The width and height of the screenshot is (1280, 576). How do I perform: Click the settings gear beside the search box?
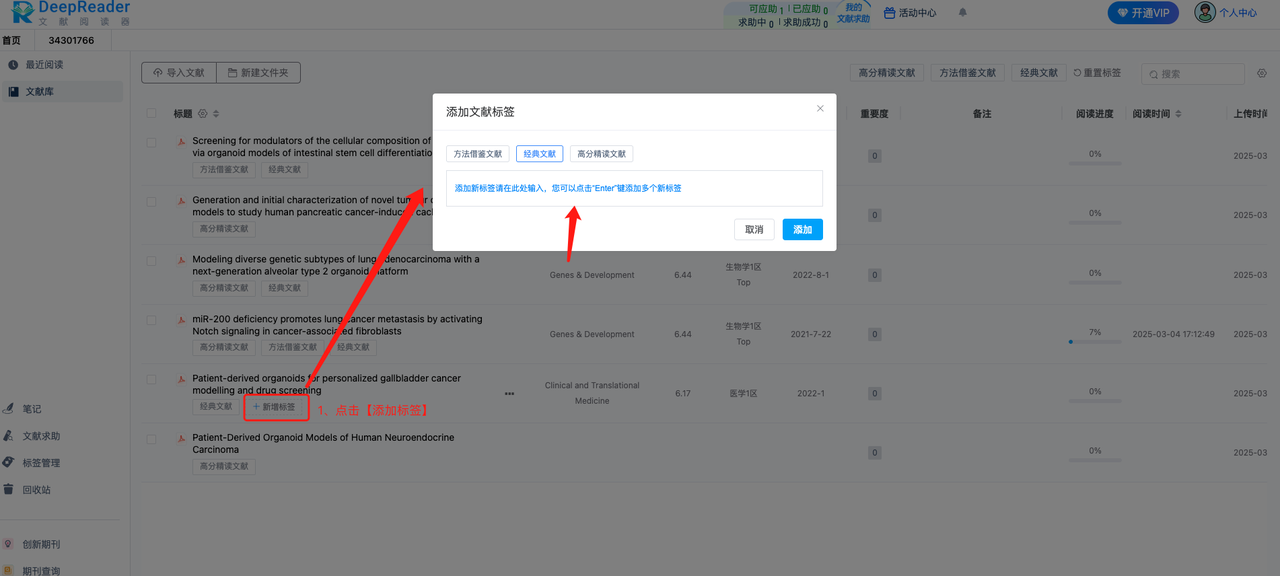pyautogui.click(x=1261, y=73)
